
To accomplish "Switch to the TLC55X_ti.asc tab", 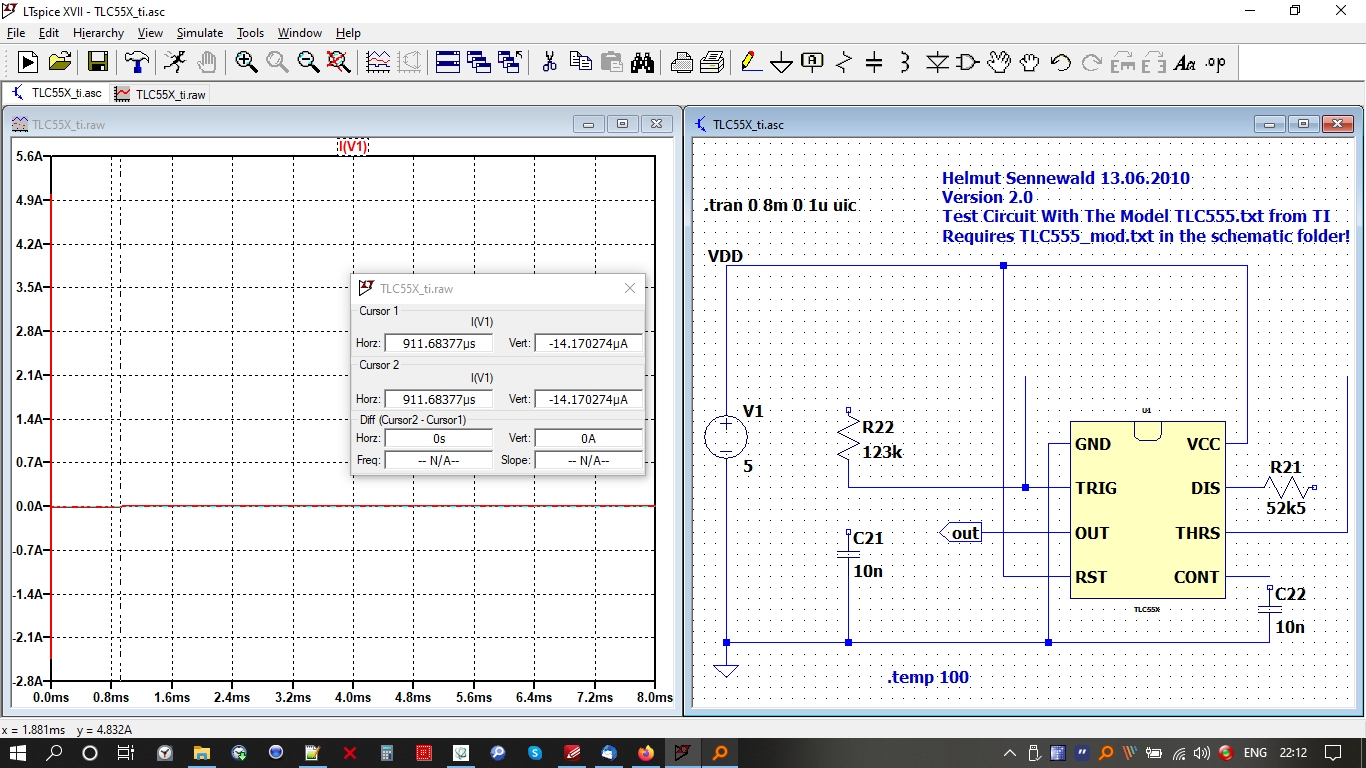I will coord(55,93).
